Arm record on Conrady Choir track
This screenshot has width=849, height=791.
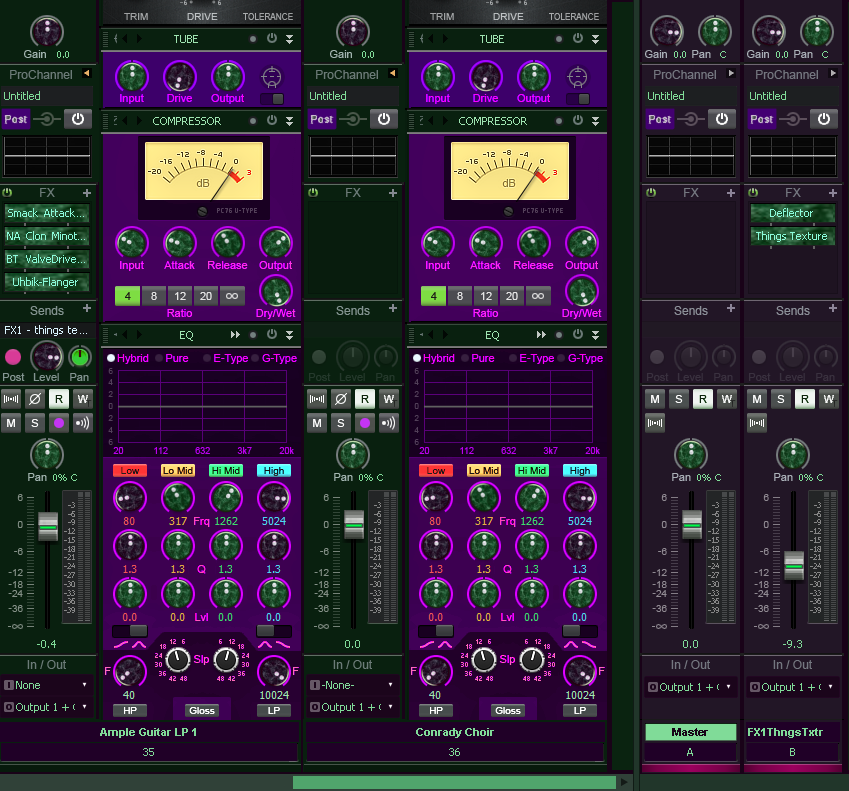365,423
